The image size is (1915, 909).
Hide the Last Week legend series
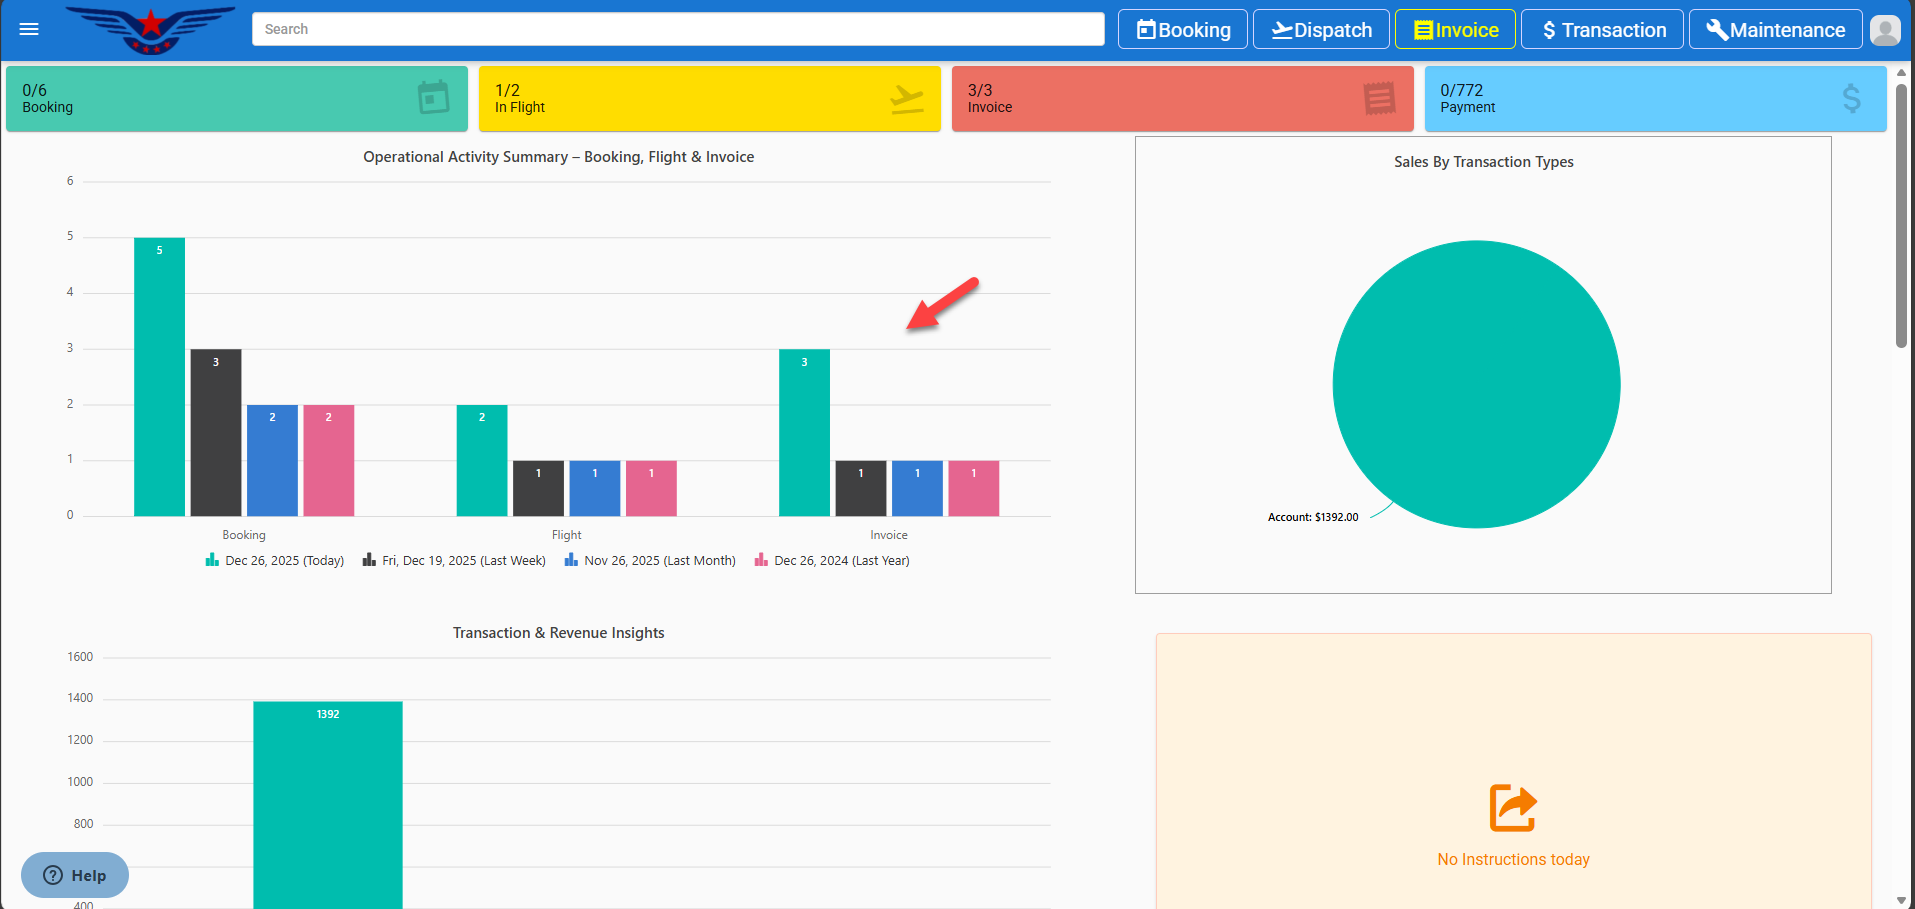tap(454, 561)
